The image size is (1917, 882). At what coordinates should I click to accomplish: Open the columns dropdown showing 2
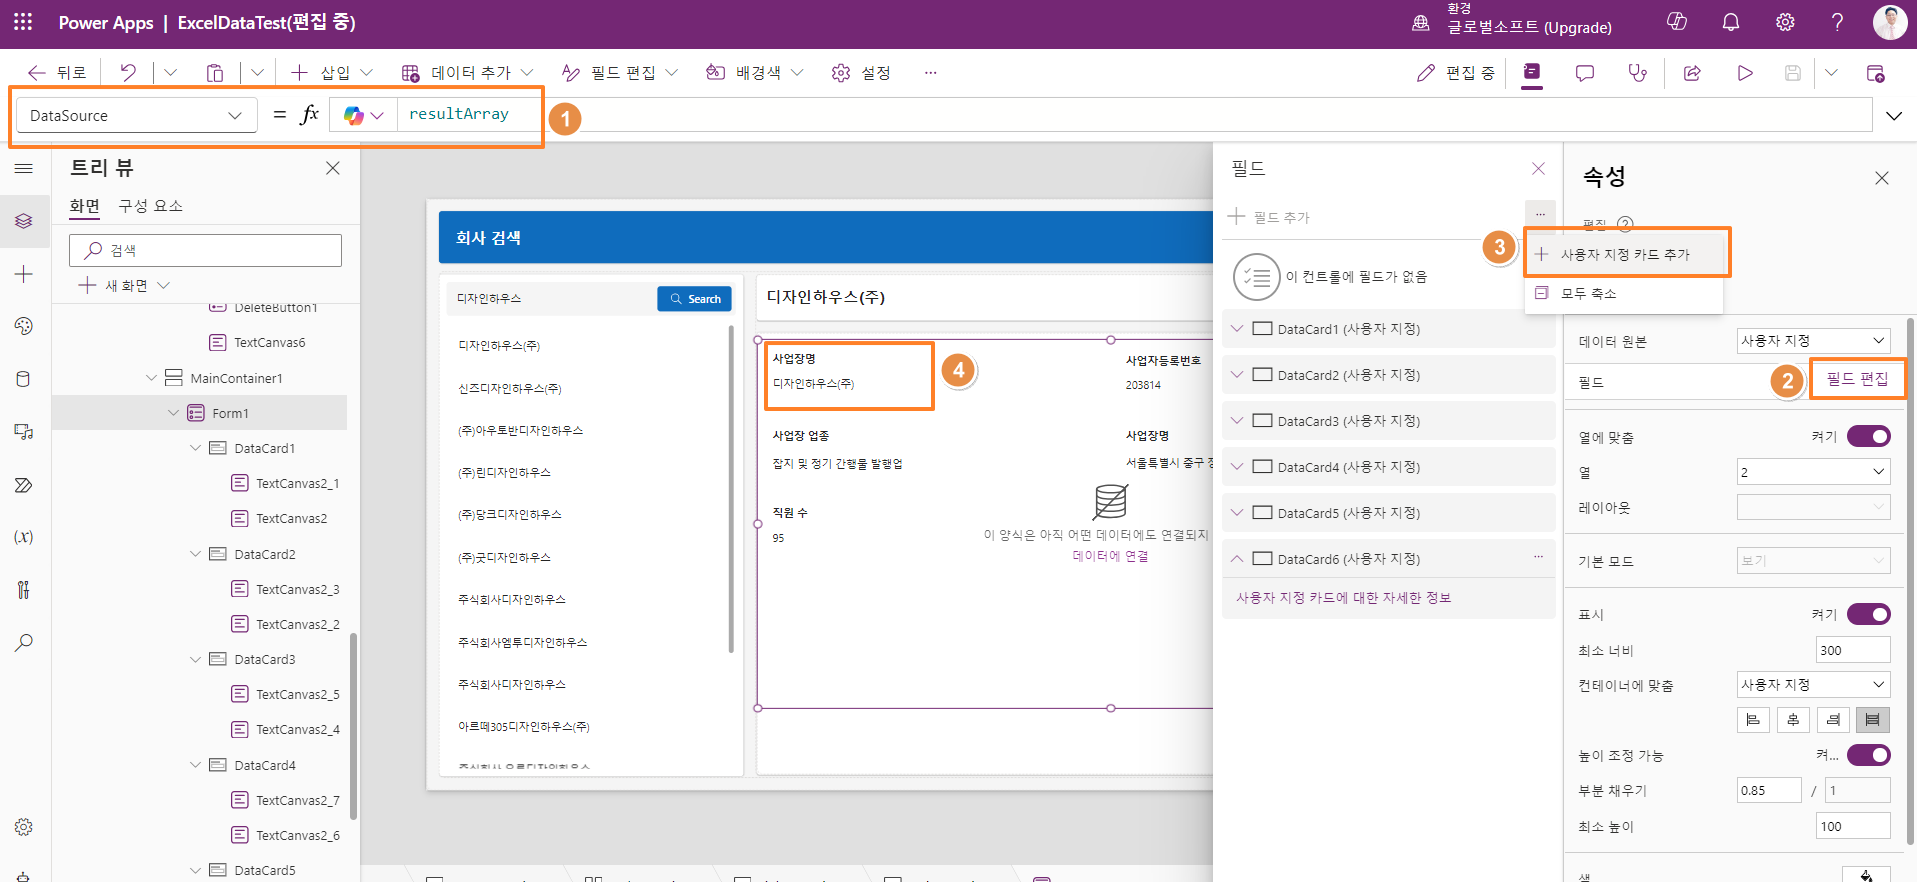(x=1813, y=472)
